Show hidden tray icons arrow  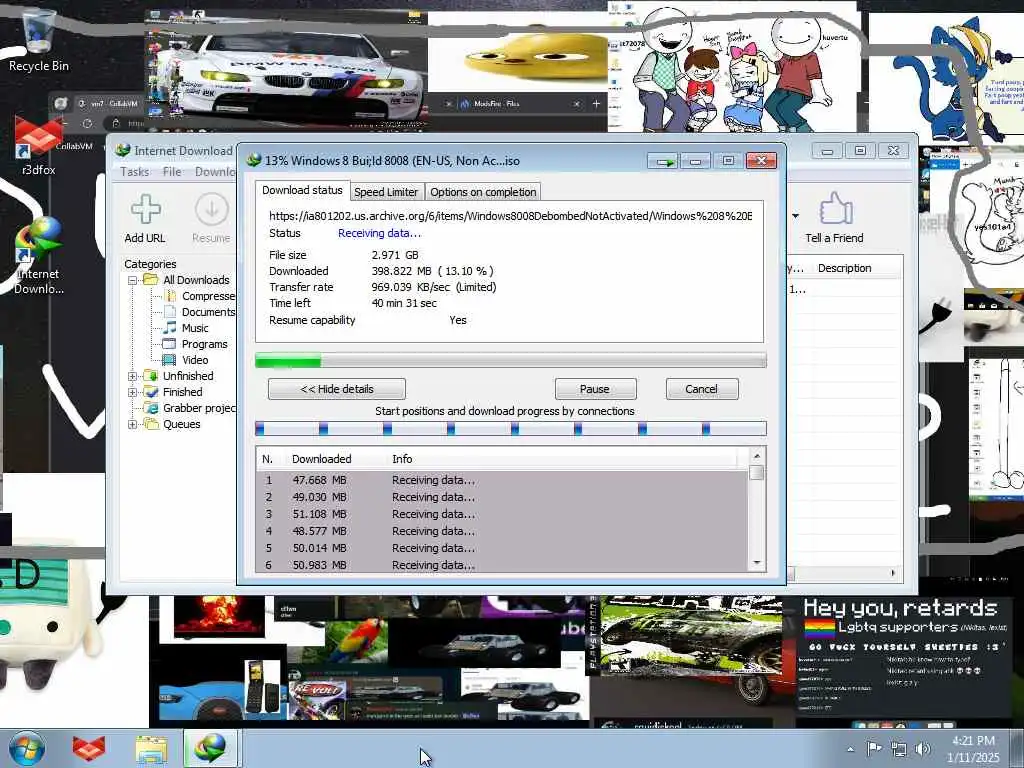coord(850,750)
